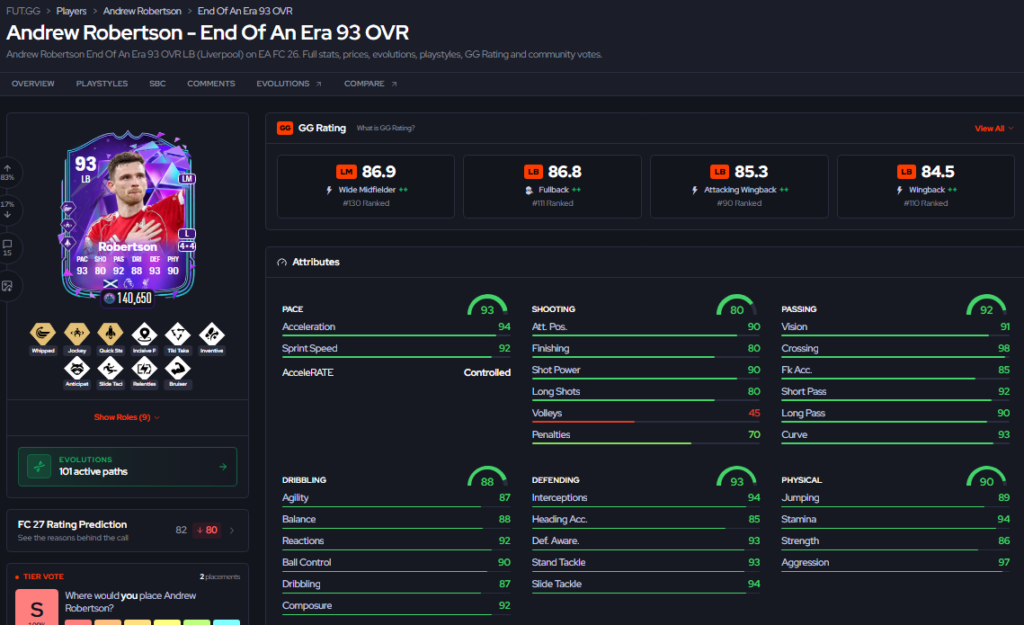Click the coin icon beside 140,650 price
Image resolution: width=1024 pixels, height=625 pixels.
[109, 298]
